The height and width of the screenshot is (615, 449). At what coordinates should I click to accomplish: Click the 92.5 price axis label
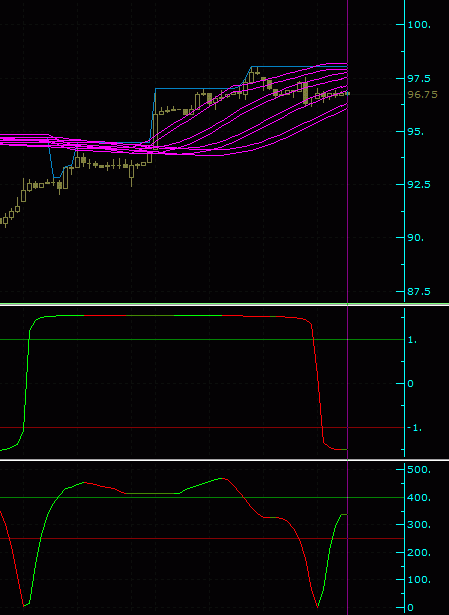[419, 184]
